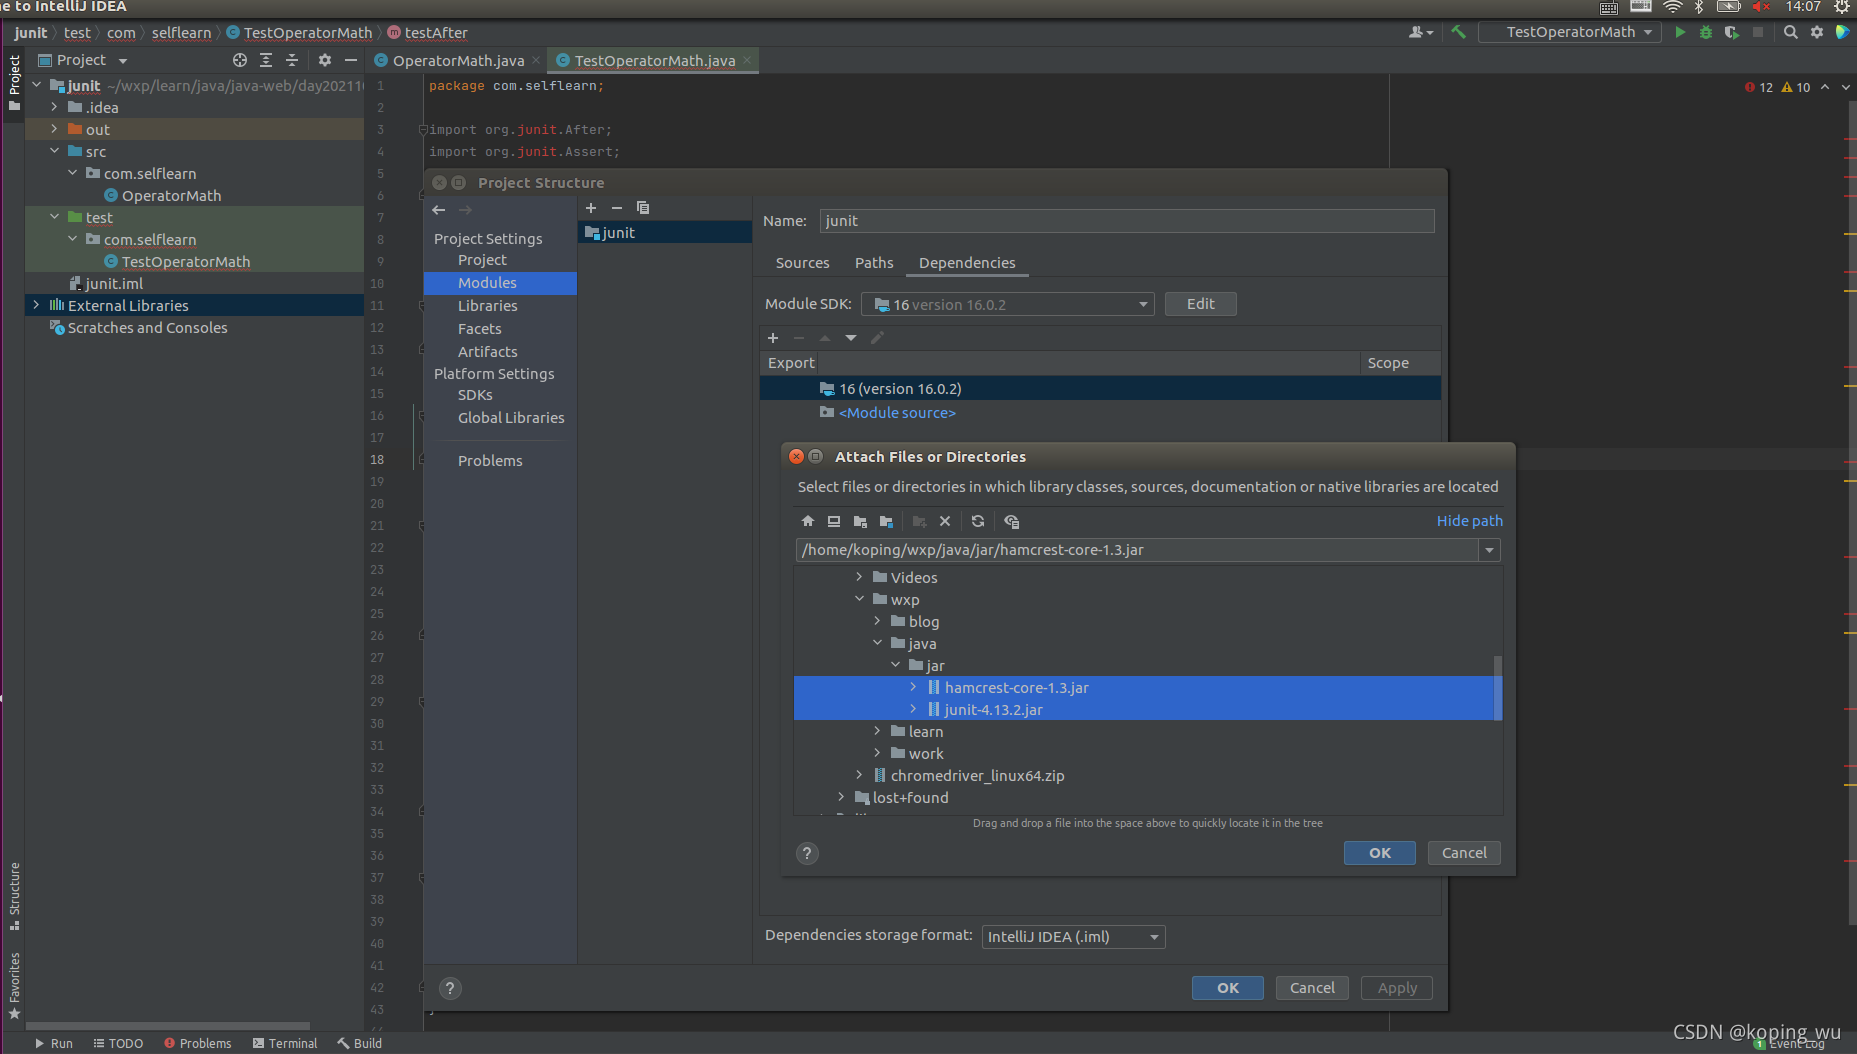The width and height of the screenshot is (1857, 1054).
Task: Expand the Videos folder in file tree
Action: pyautogui.click(x=859, y=577)
